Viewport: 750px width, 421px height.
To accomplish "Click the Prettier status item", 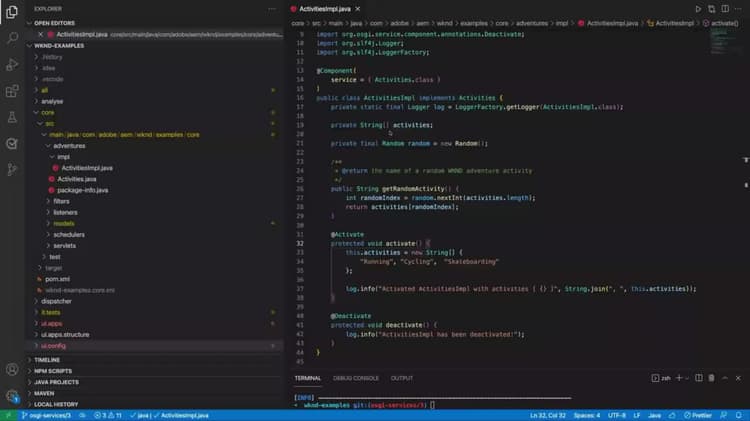I will 698,415.
